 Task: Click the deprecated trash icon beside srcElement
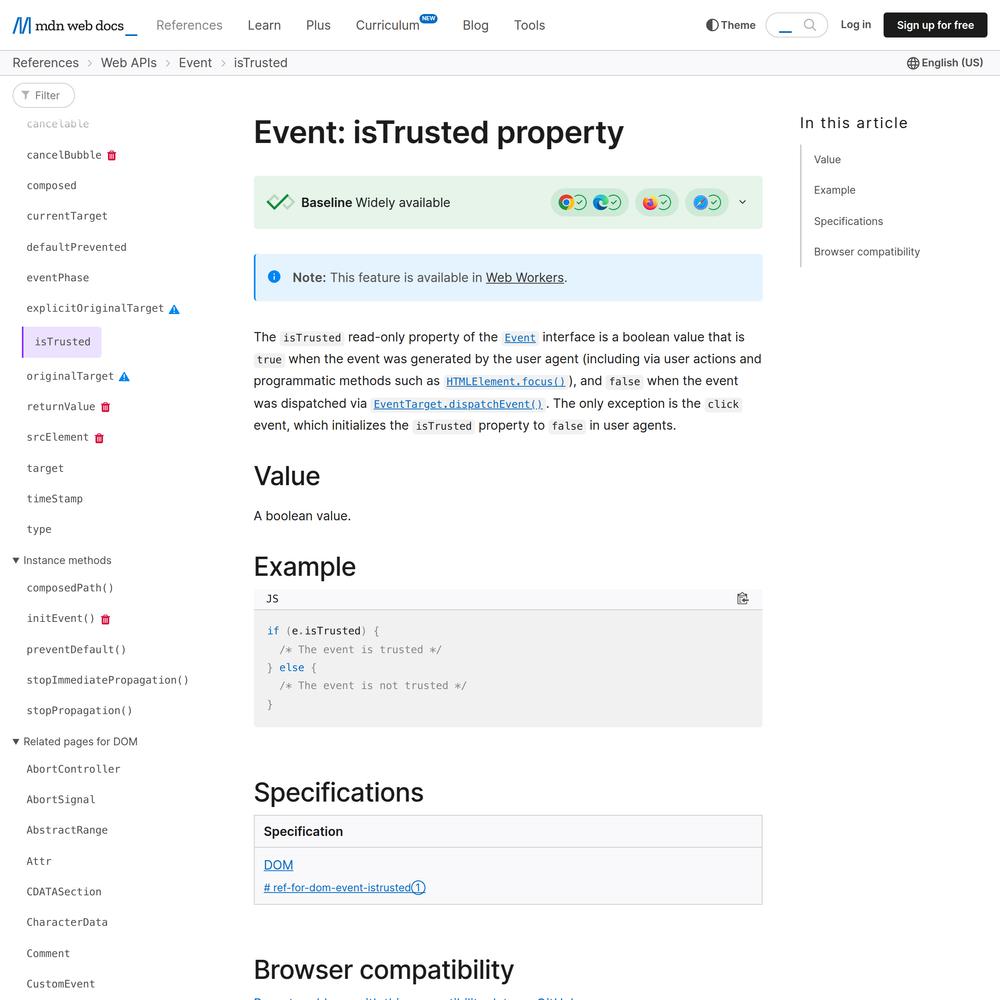click(99, 438)
